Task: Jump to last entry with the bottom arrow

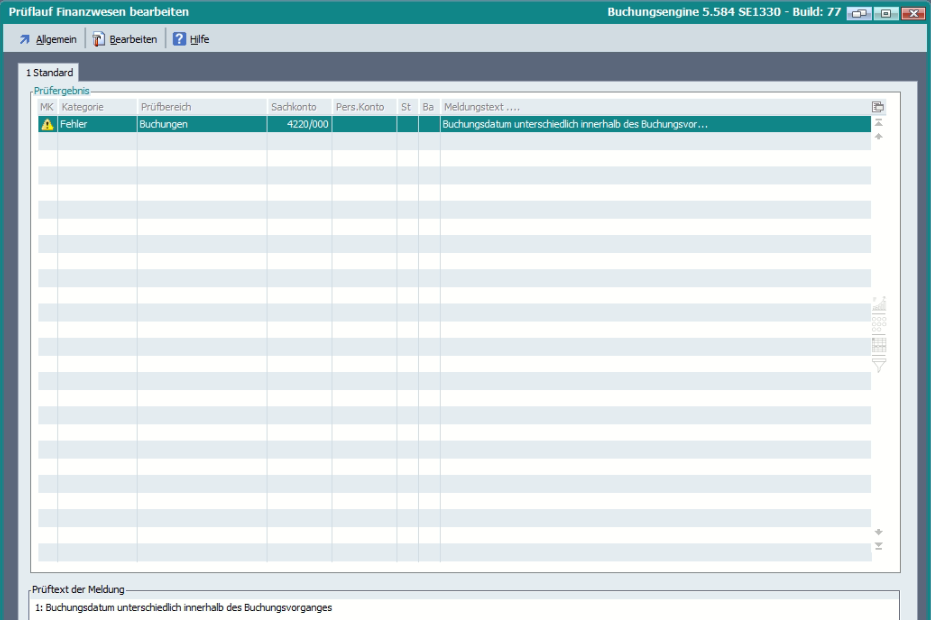Action: (x=879, y=546)
